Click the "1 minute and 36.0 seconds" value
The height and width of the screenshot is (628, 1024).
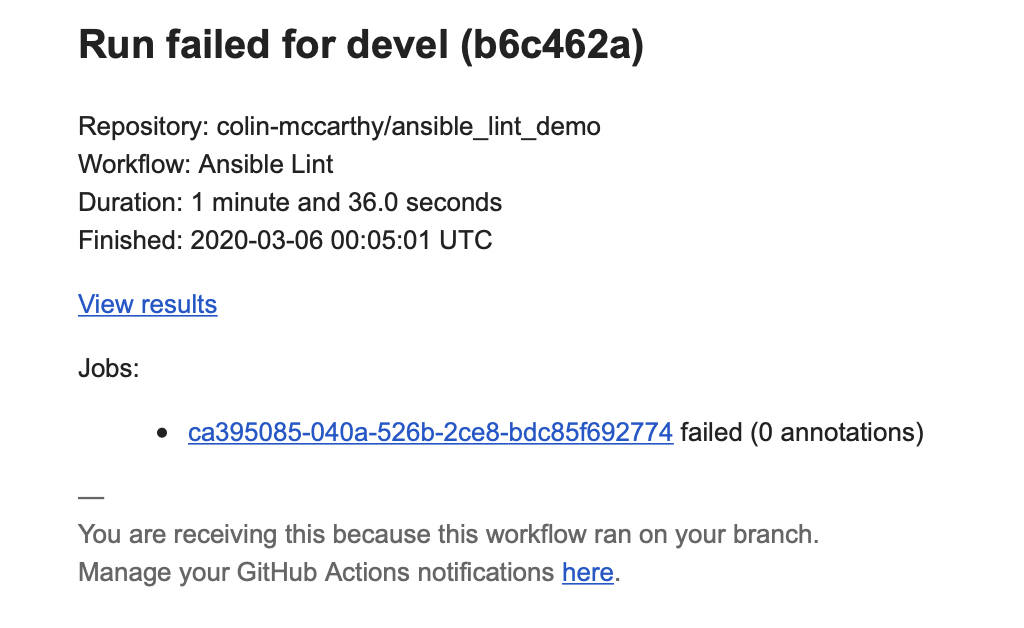point(346,202)
